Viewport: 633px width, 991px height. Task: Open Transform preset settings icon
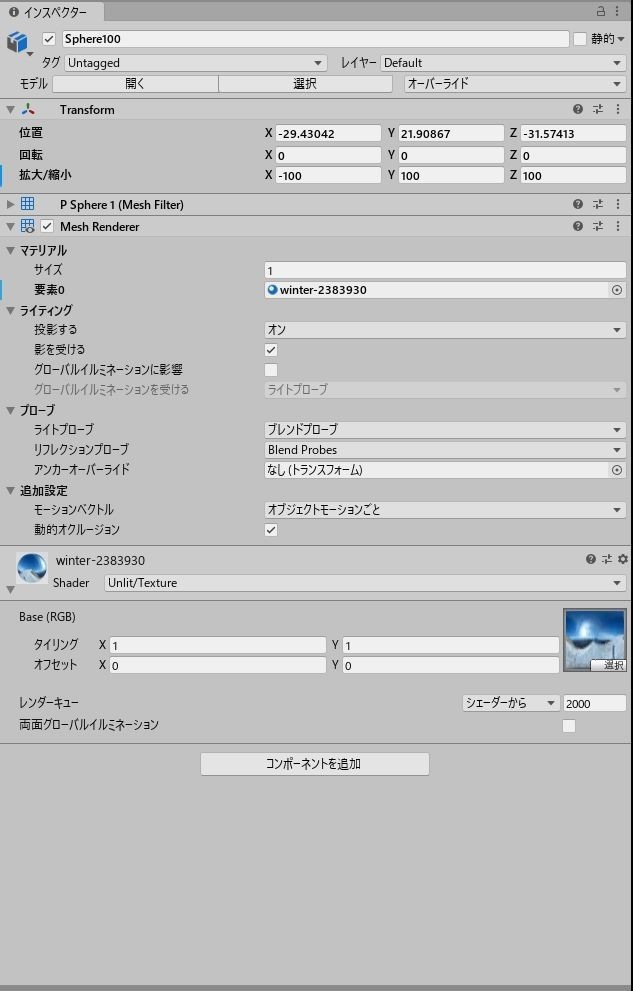point(598,109)
